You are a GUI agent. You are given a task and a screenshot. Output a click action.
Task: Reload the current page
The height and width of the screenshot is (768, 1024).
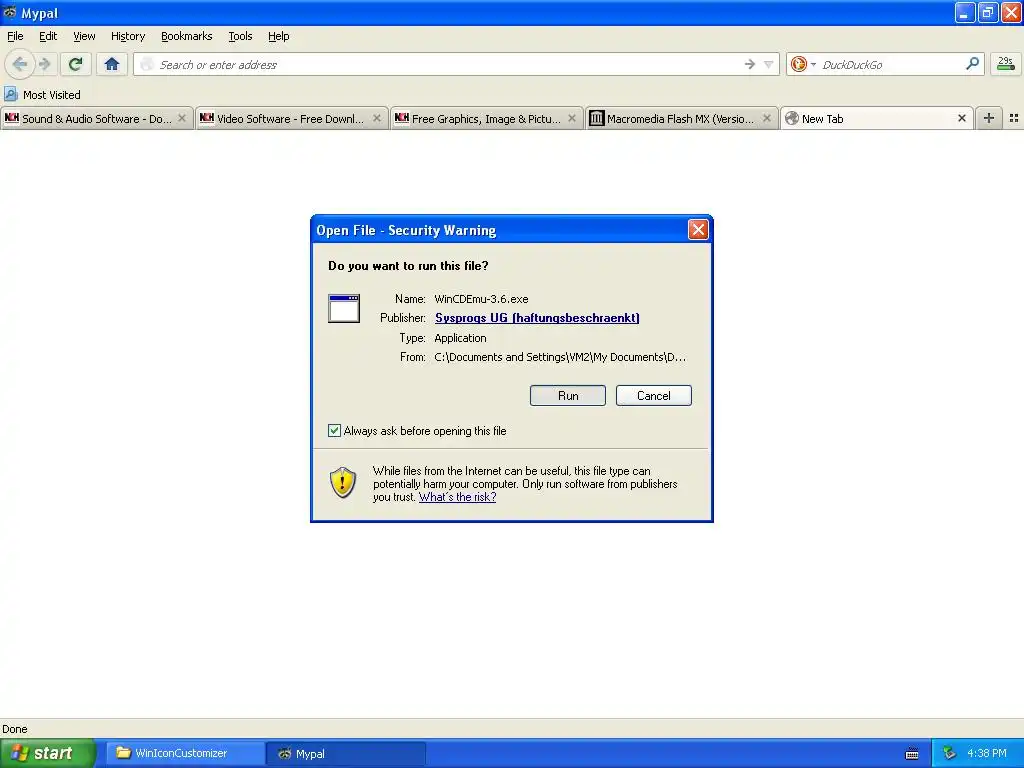pos(76,64)
